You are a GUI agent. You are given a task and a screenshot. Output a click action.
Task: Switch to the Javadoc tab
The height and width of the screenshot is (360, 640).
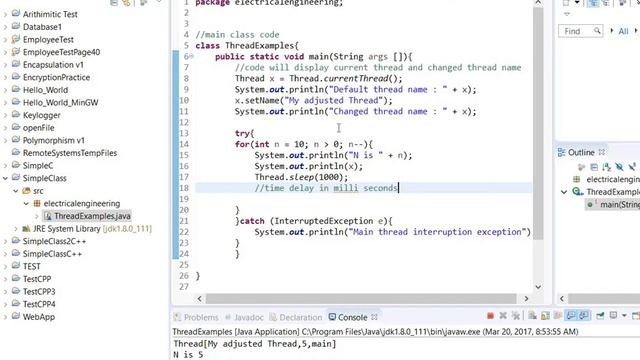244,317
